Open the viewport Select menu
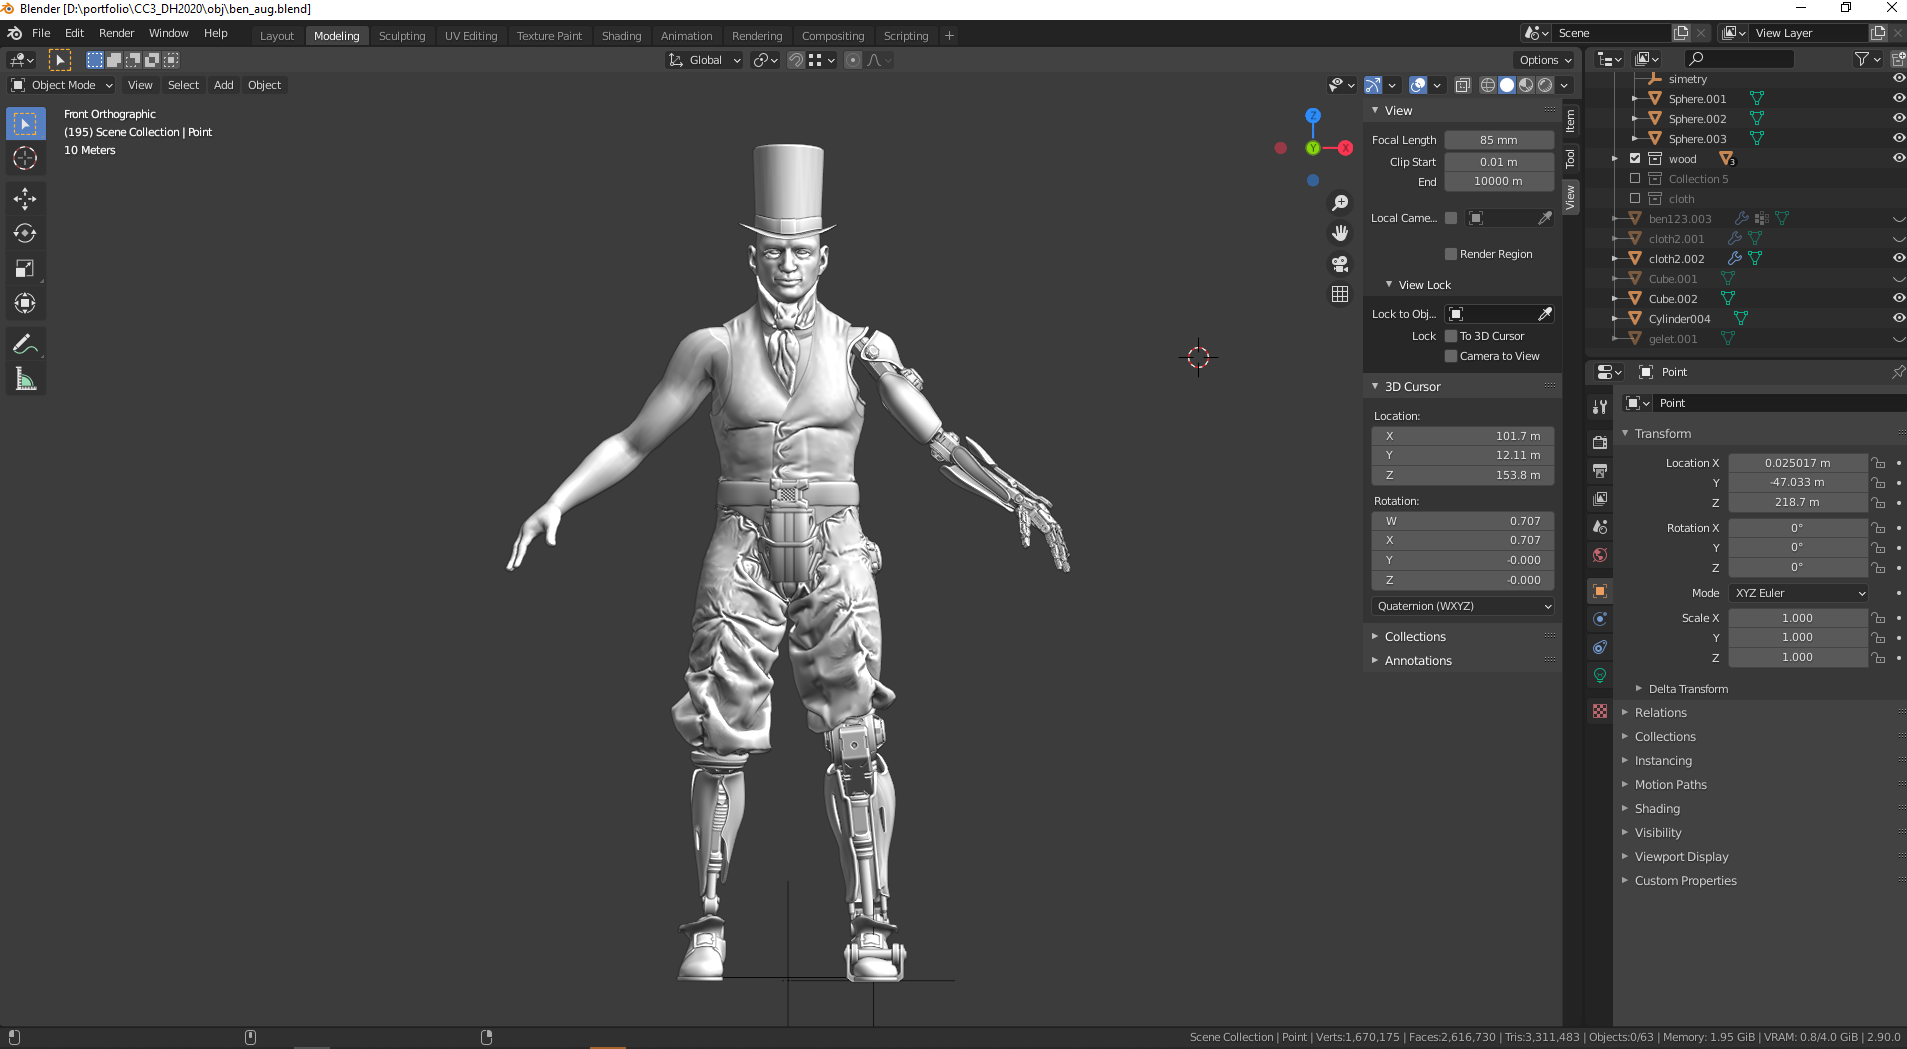The height and width of the screenshot is (1049, 1907). pyautogui.click(x=183, y=85)
